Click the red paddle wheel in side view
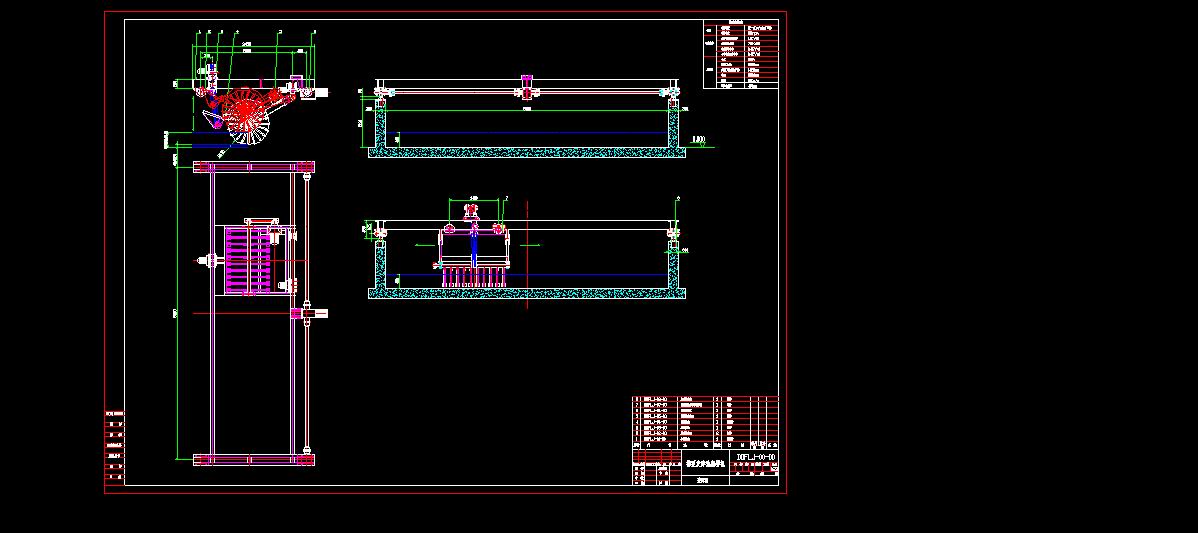Image resolution: width=1198 pixels, height=533 pixels. click(244, 107)
